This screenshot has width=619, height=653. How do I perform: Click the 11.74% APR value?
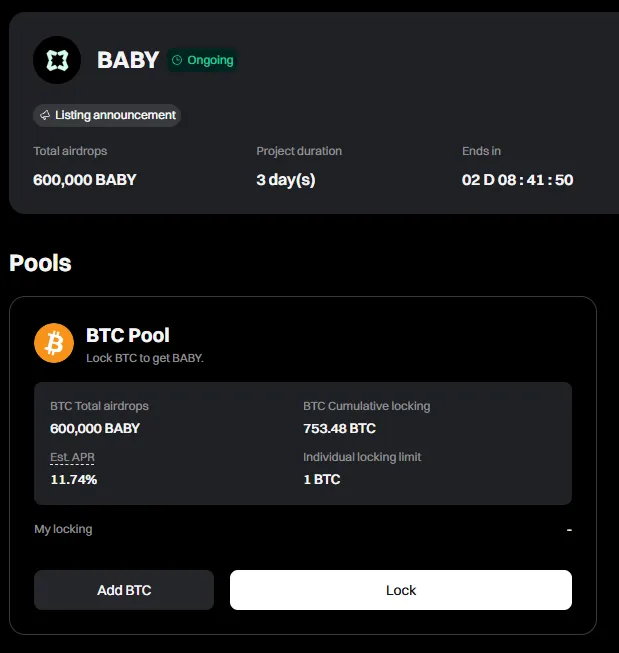point(74,479)
